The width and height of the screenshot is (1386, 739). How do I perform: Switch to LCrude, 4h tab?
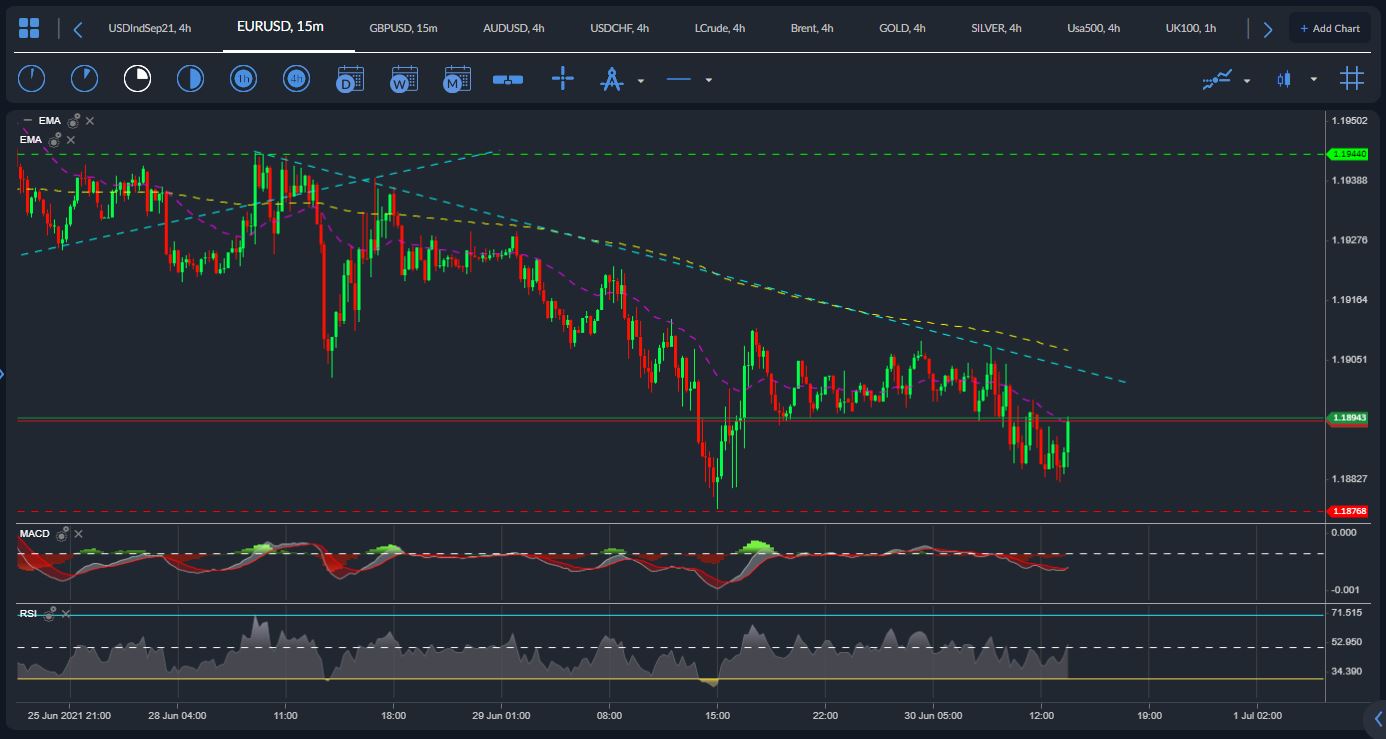720,28
